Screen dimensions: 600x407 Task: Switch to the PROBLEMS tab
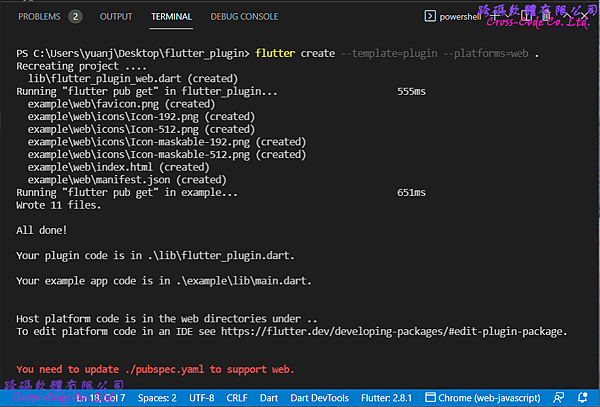tap(39, 17)
